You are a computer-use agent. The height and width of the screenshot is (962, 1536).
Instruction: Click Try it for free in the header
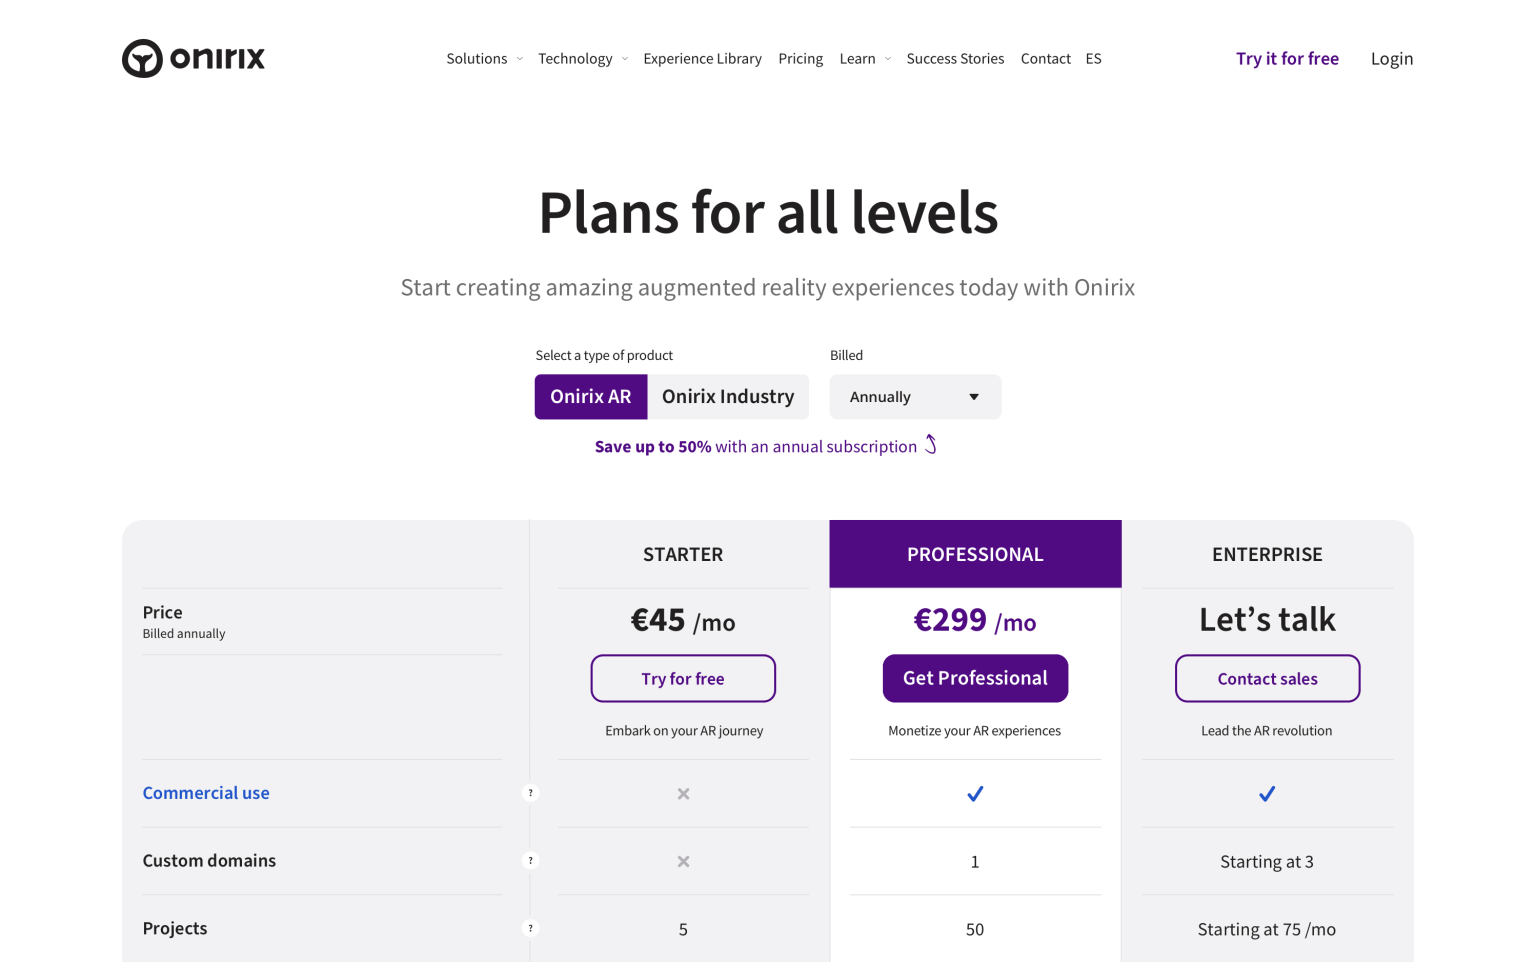(1287, 58)
